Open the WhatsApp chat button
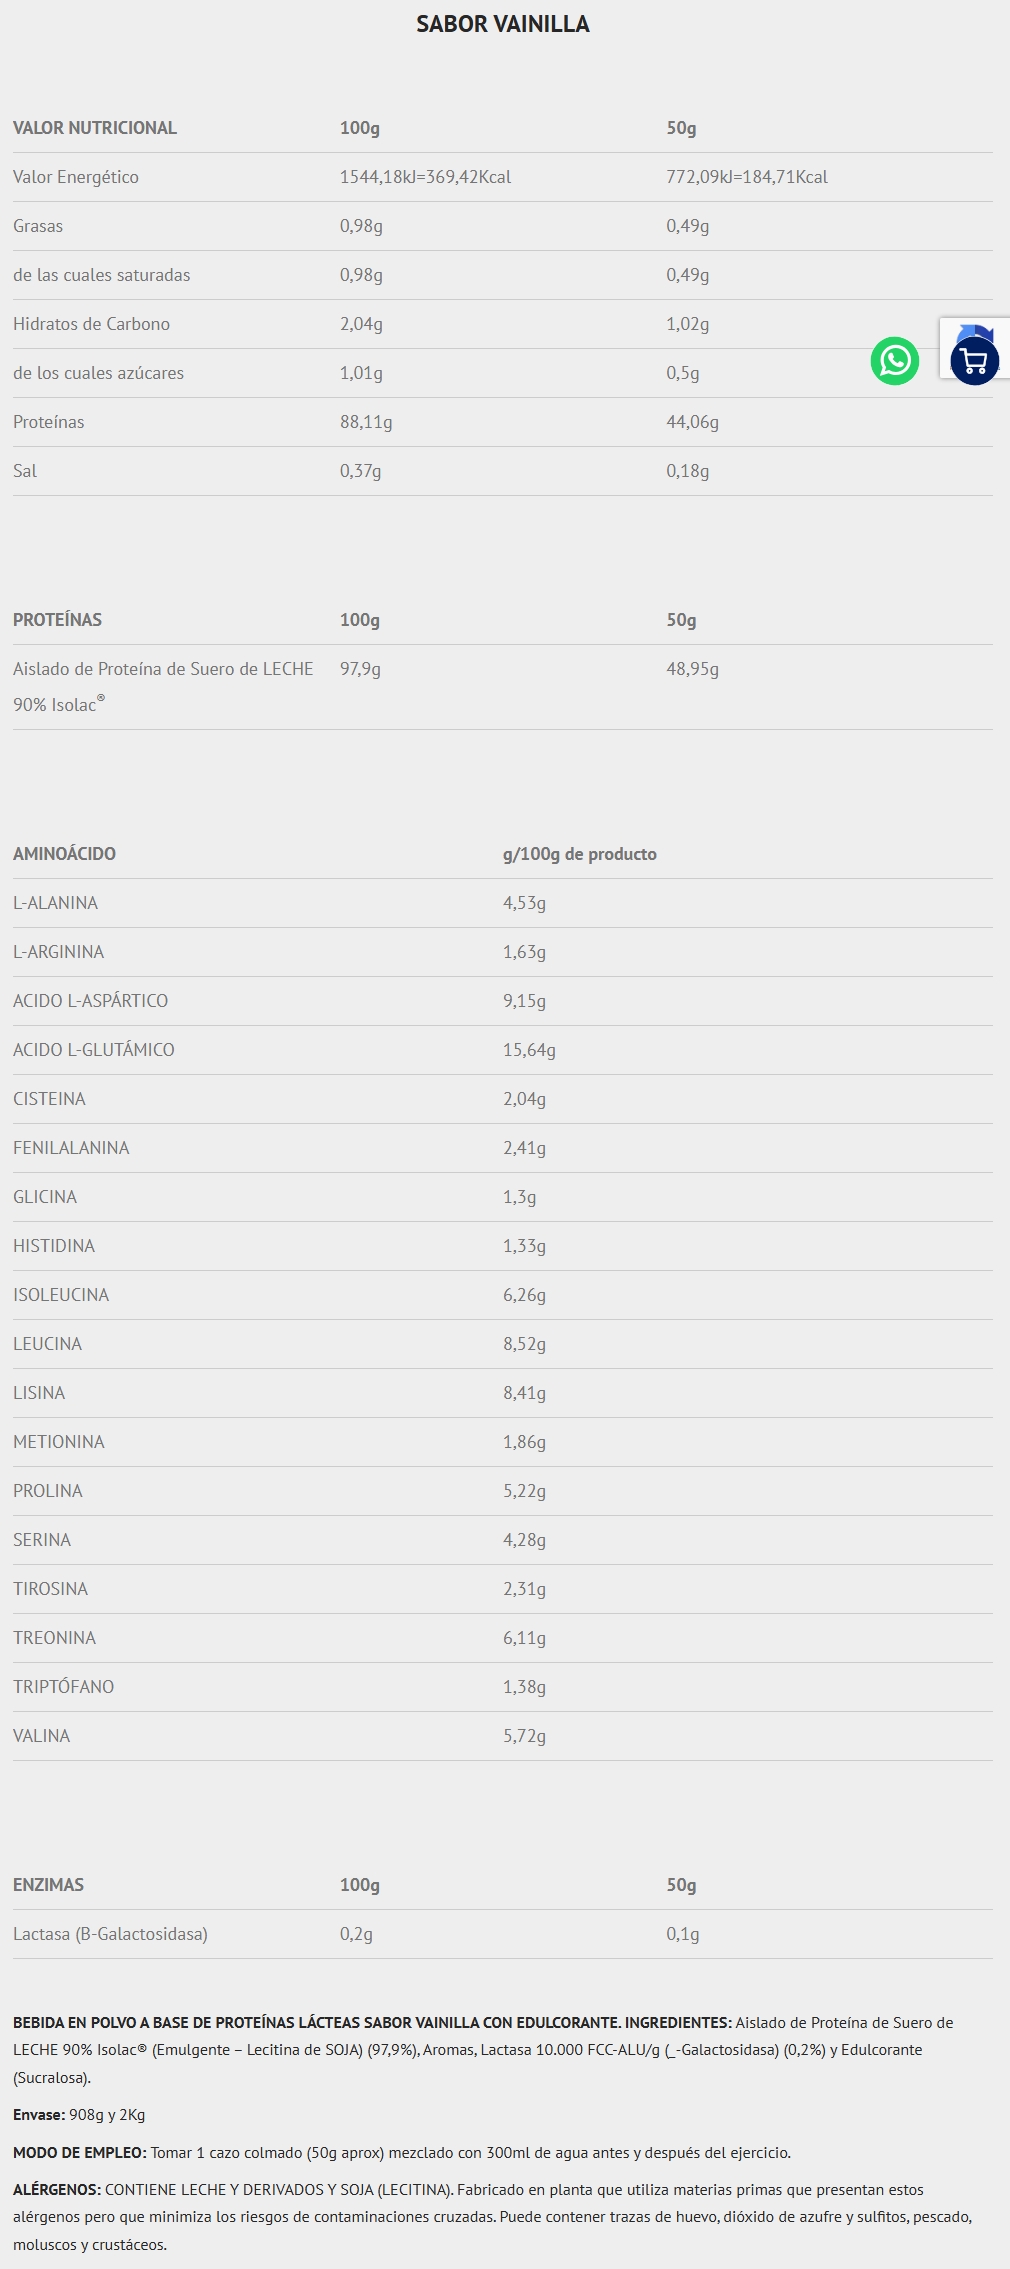Screen dimensions: 1010x2269 tap(895, 361)
